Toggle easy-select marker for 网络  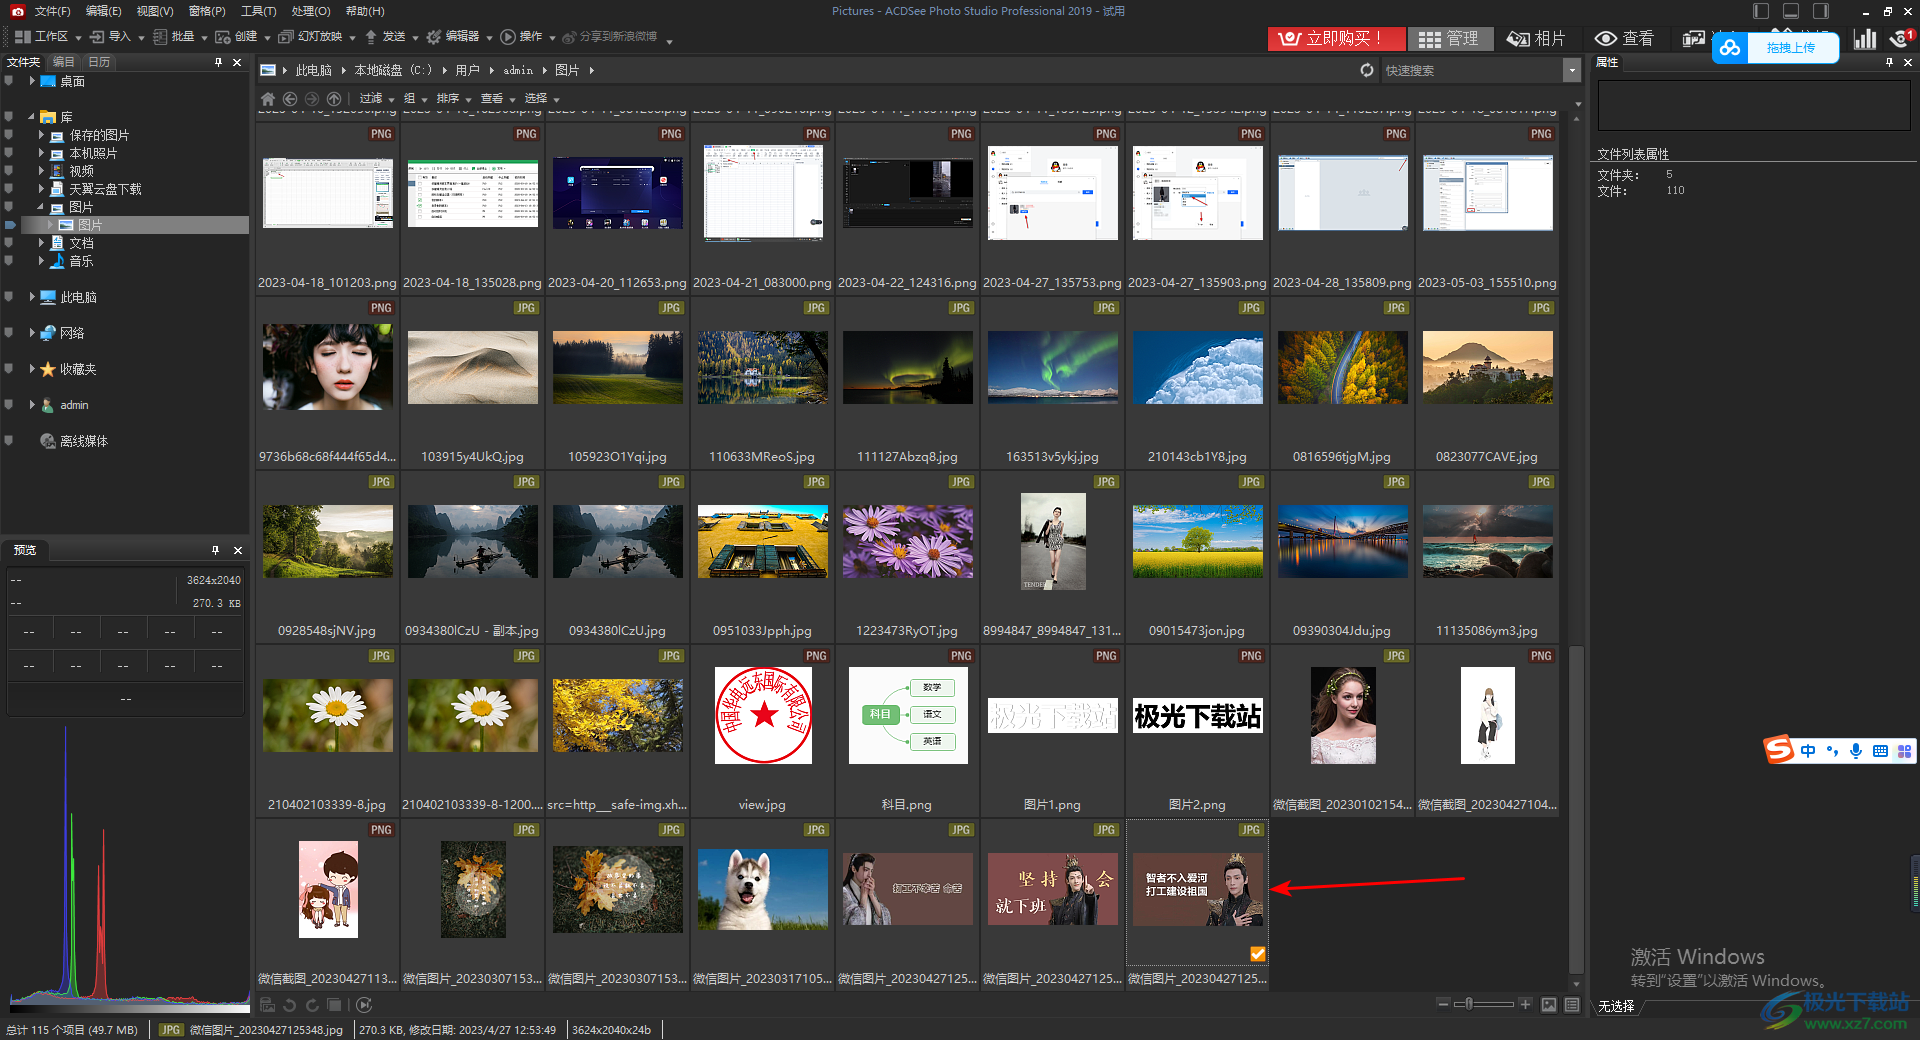point(8,333)
